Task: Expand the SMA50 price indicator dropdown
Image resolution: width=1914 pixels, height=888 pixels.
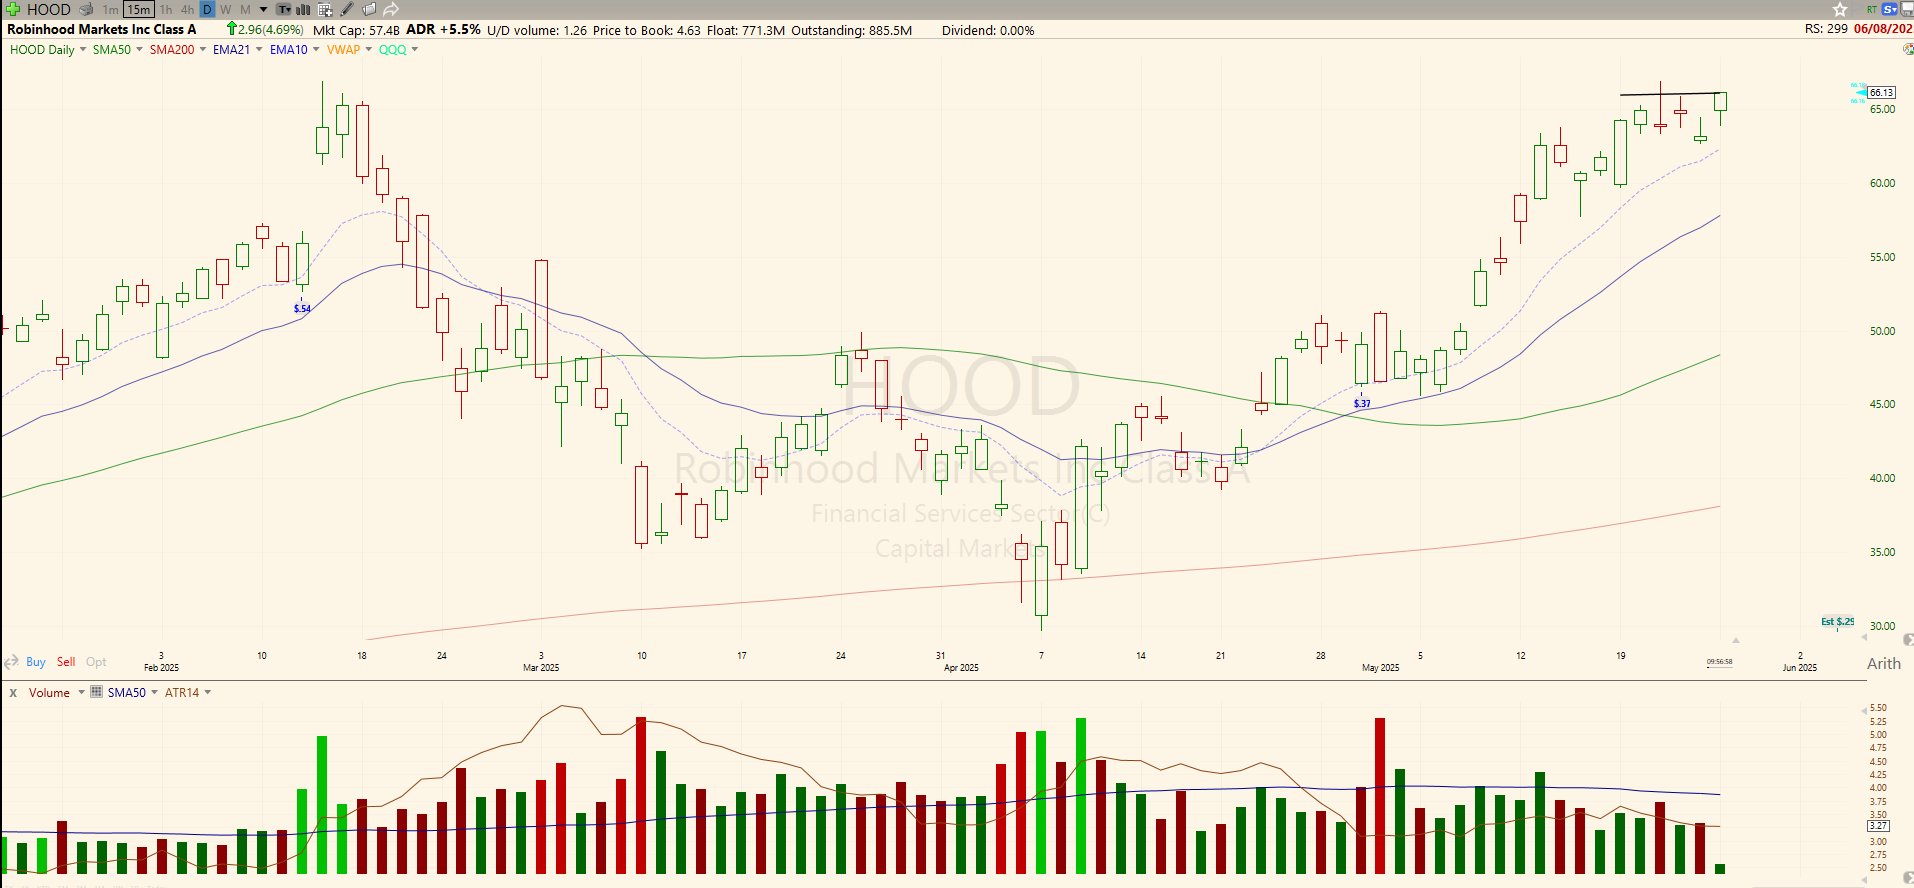Action: pyautogui.click(x=139, y=50)
